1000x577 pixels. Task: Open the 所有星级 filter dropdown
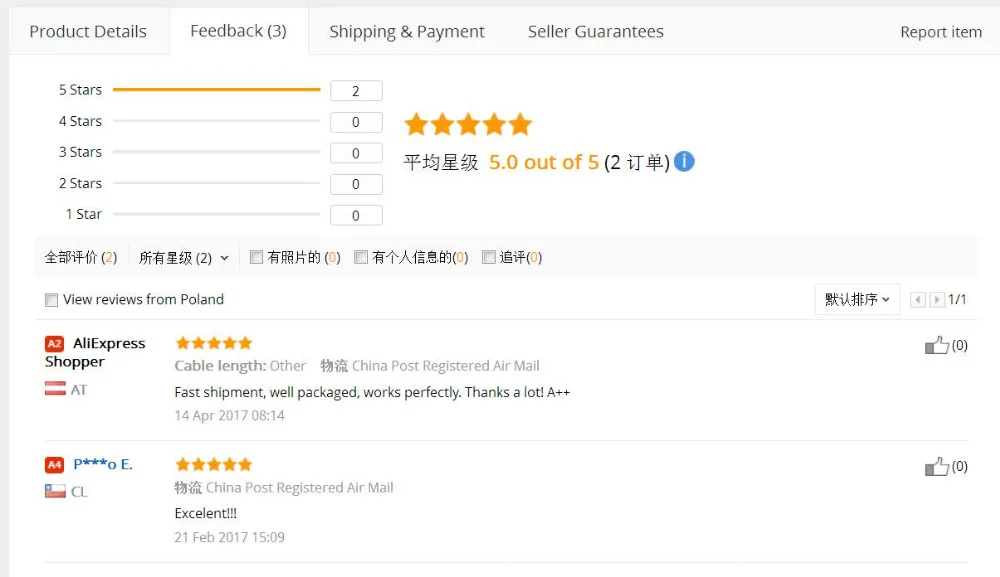(183, 256)
